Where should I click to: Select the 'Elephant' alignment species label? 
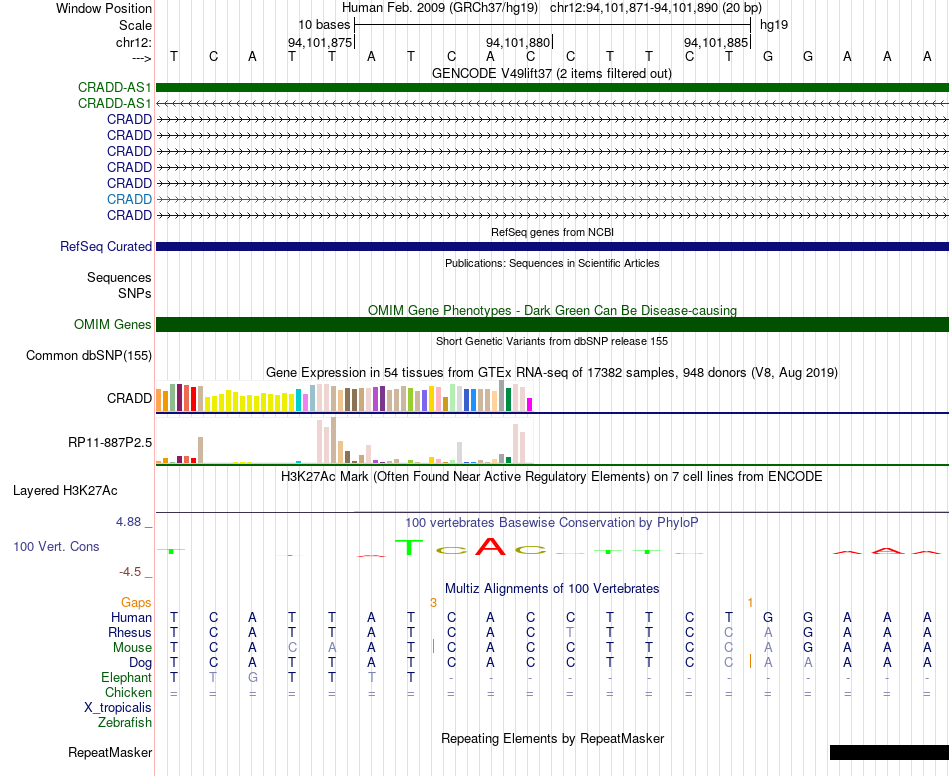click(x=127, y=677)
